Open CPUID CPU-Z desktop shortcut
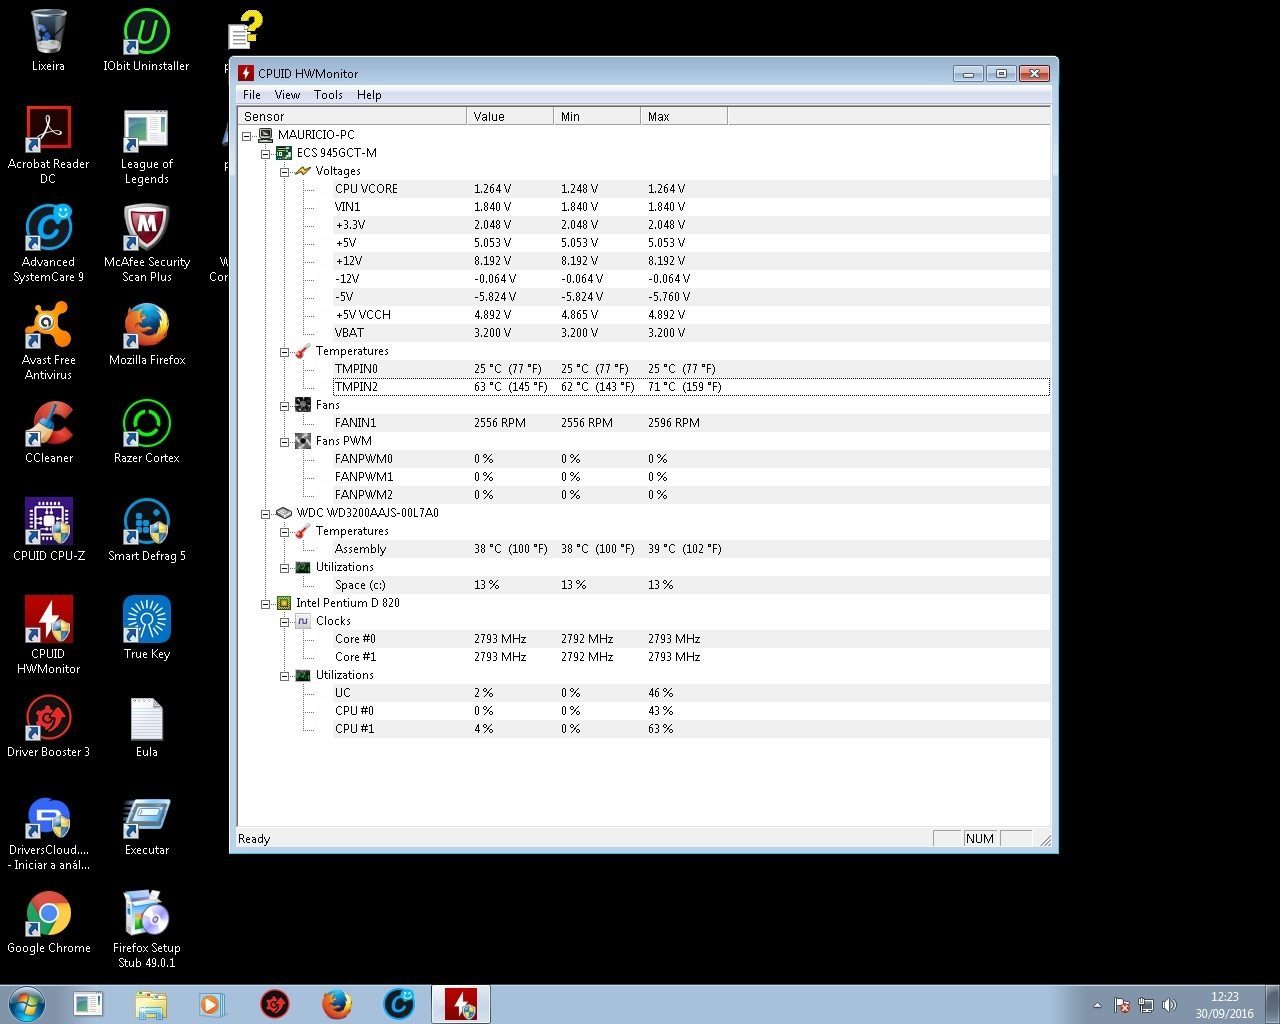Screen dimensions: 1280x1024 48,531
